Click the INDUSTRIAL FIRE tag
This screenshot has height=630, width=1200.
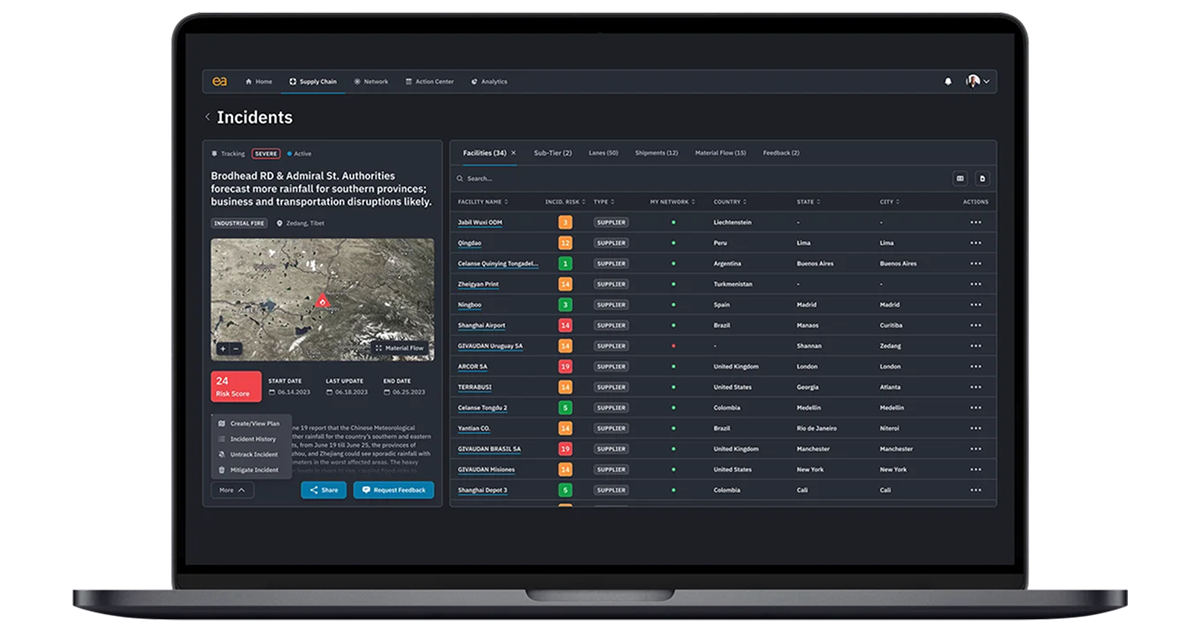(x=240, y=223)
